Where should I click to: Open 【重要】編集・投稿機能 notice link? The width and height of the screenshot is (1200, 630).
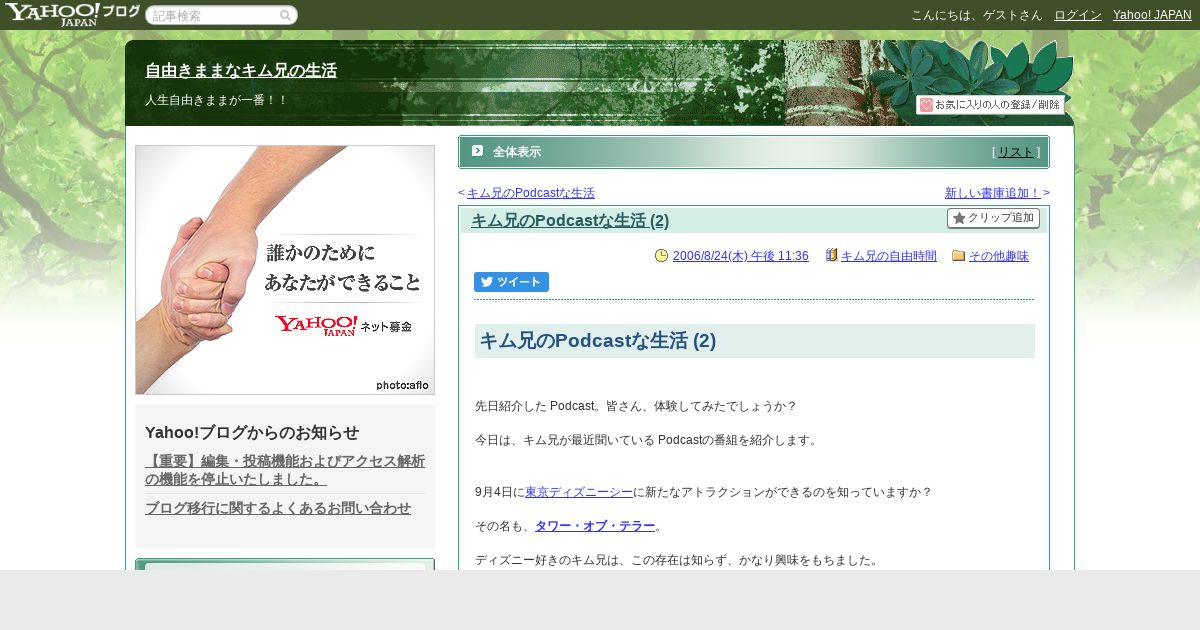click(x=285, y=470)
